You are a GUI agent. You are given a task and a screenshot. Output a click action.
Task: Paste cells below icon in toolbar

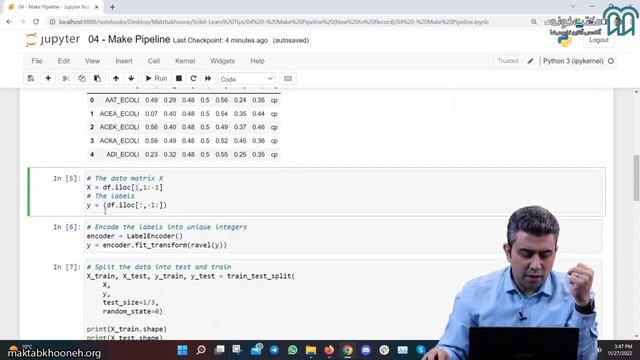97,78
